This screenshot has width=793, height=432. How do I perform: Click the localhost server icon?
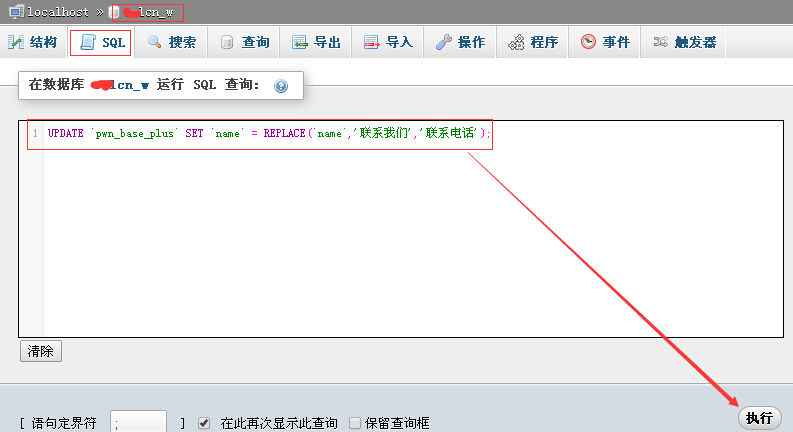tap(16, 11)
